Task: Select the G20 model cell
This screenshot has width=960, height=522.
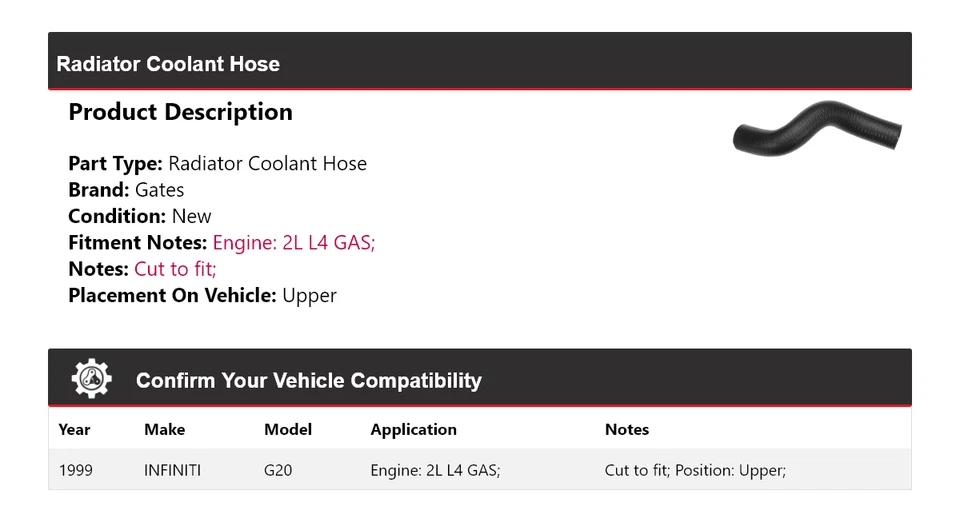Action: [278, 469]
